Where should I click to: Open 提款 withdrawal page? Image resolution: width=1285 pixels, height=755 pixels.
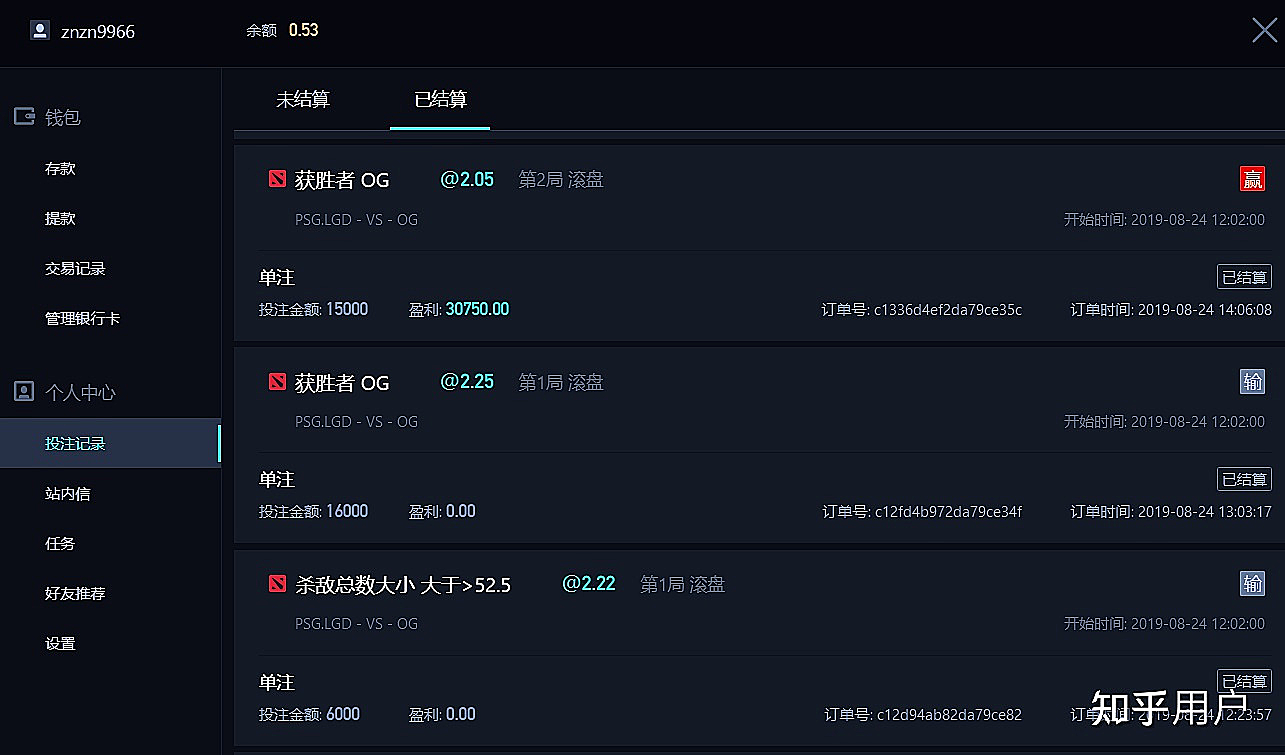(60, 219)
